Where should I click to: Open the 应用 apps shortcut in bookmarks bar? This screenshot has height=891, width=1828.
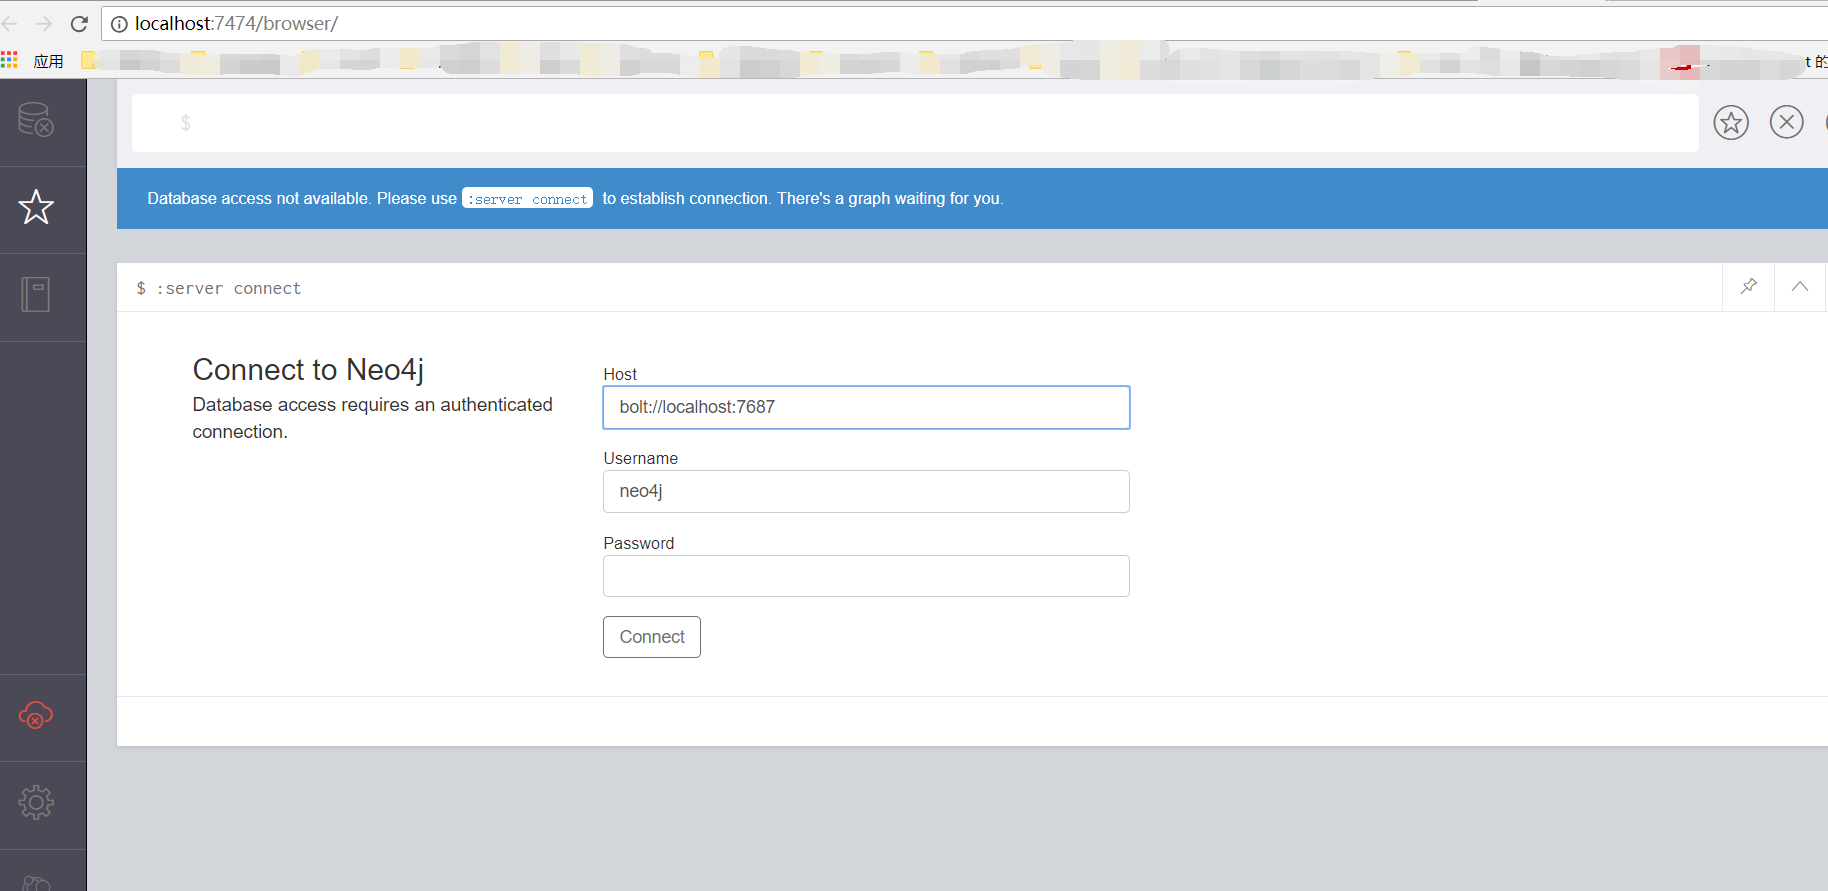(x=33, y=61)
